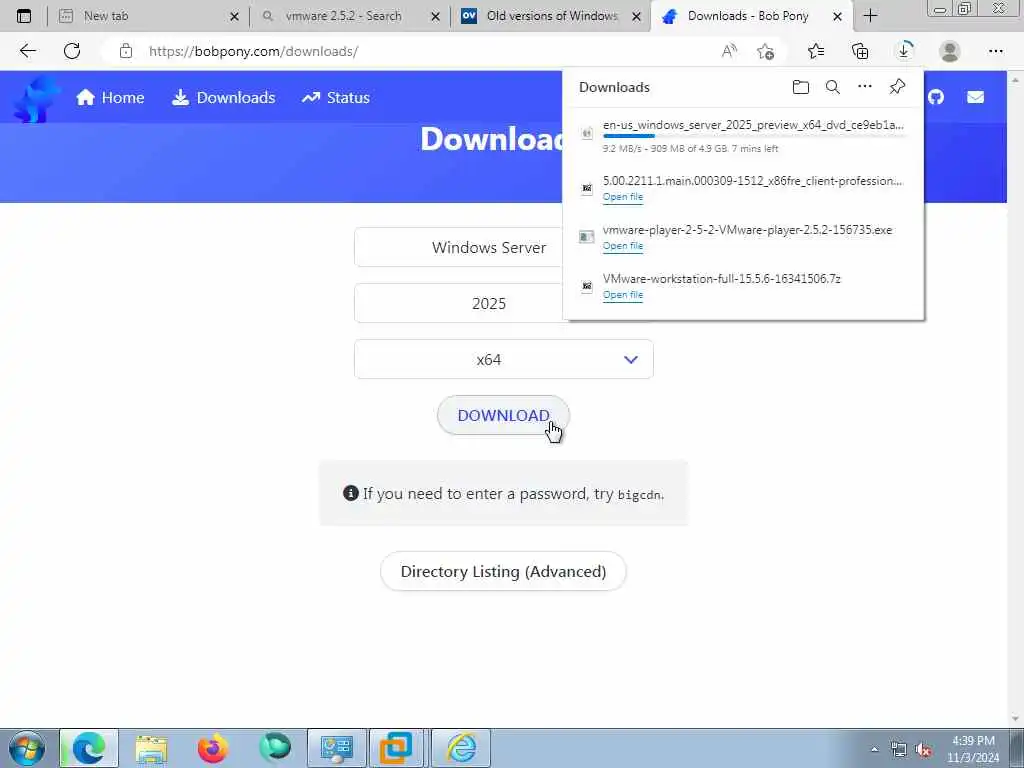
Task: Open the profile avatar menu
Action: (x=950, y=51)
